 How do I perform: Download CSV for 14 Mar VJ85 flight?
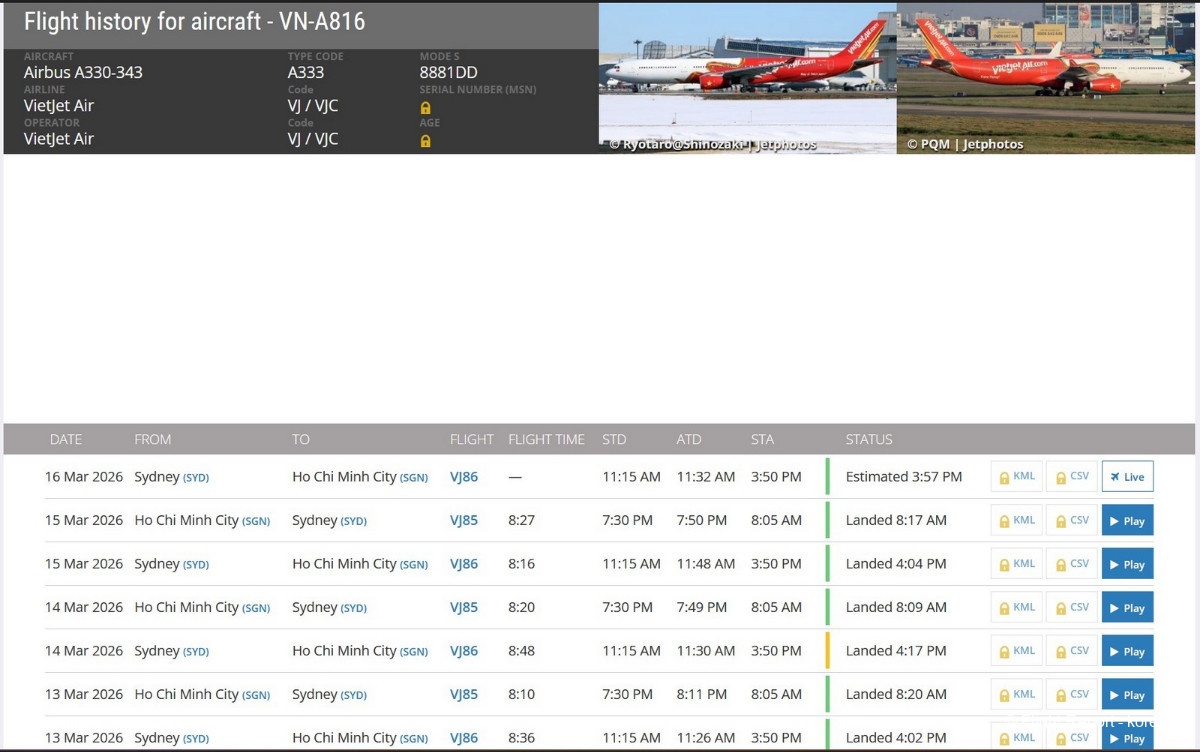point(1072,608)
